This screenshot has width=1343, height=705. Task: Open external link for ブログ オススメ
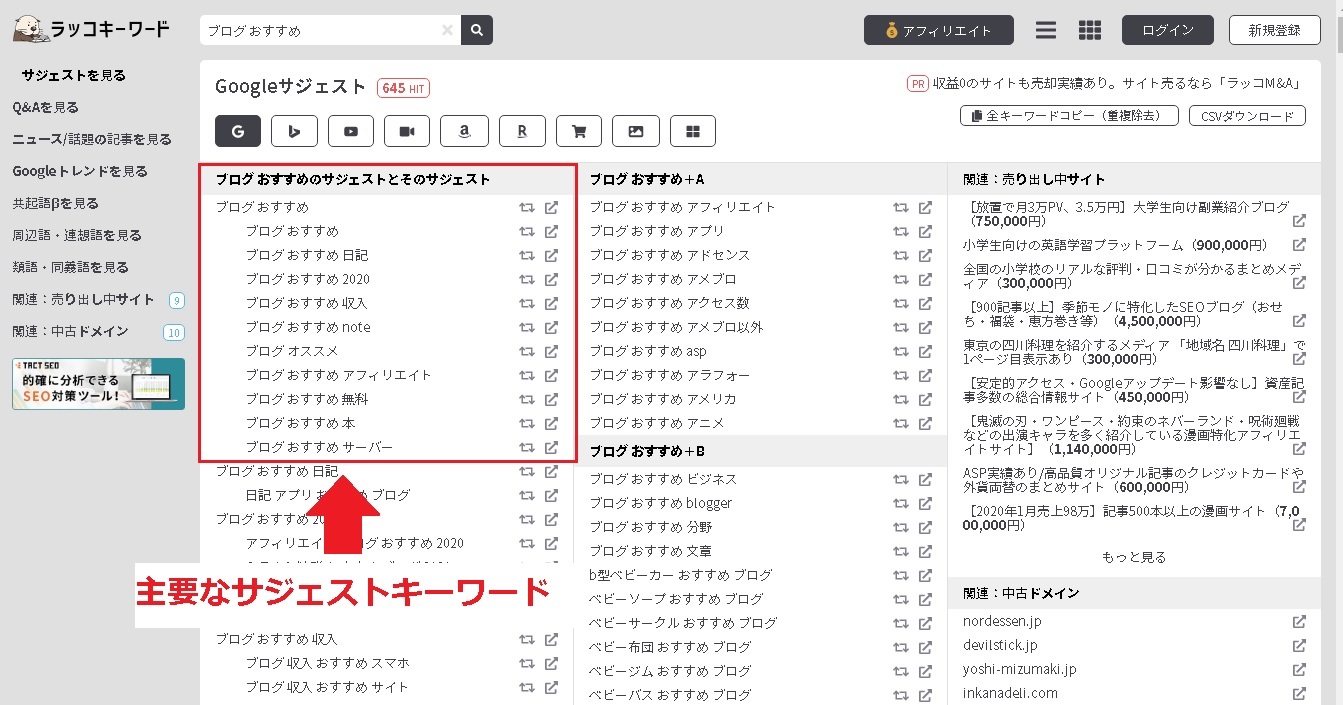[x=551, y=351]
